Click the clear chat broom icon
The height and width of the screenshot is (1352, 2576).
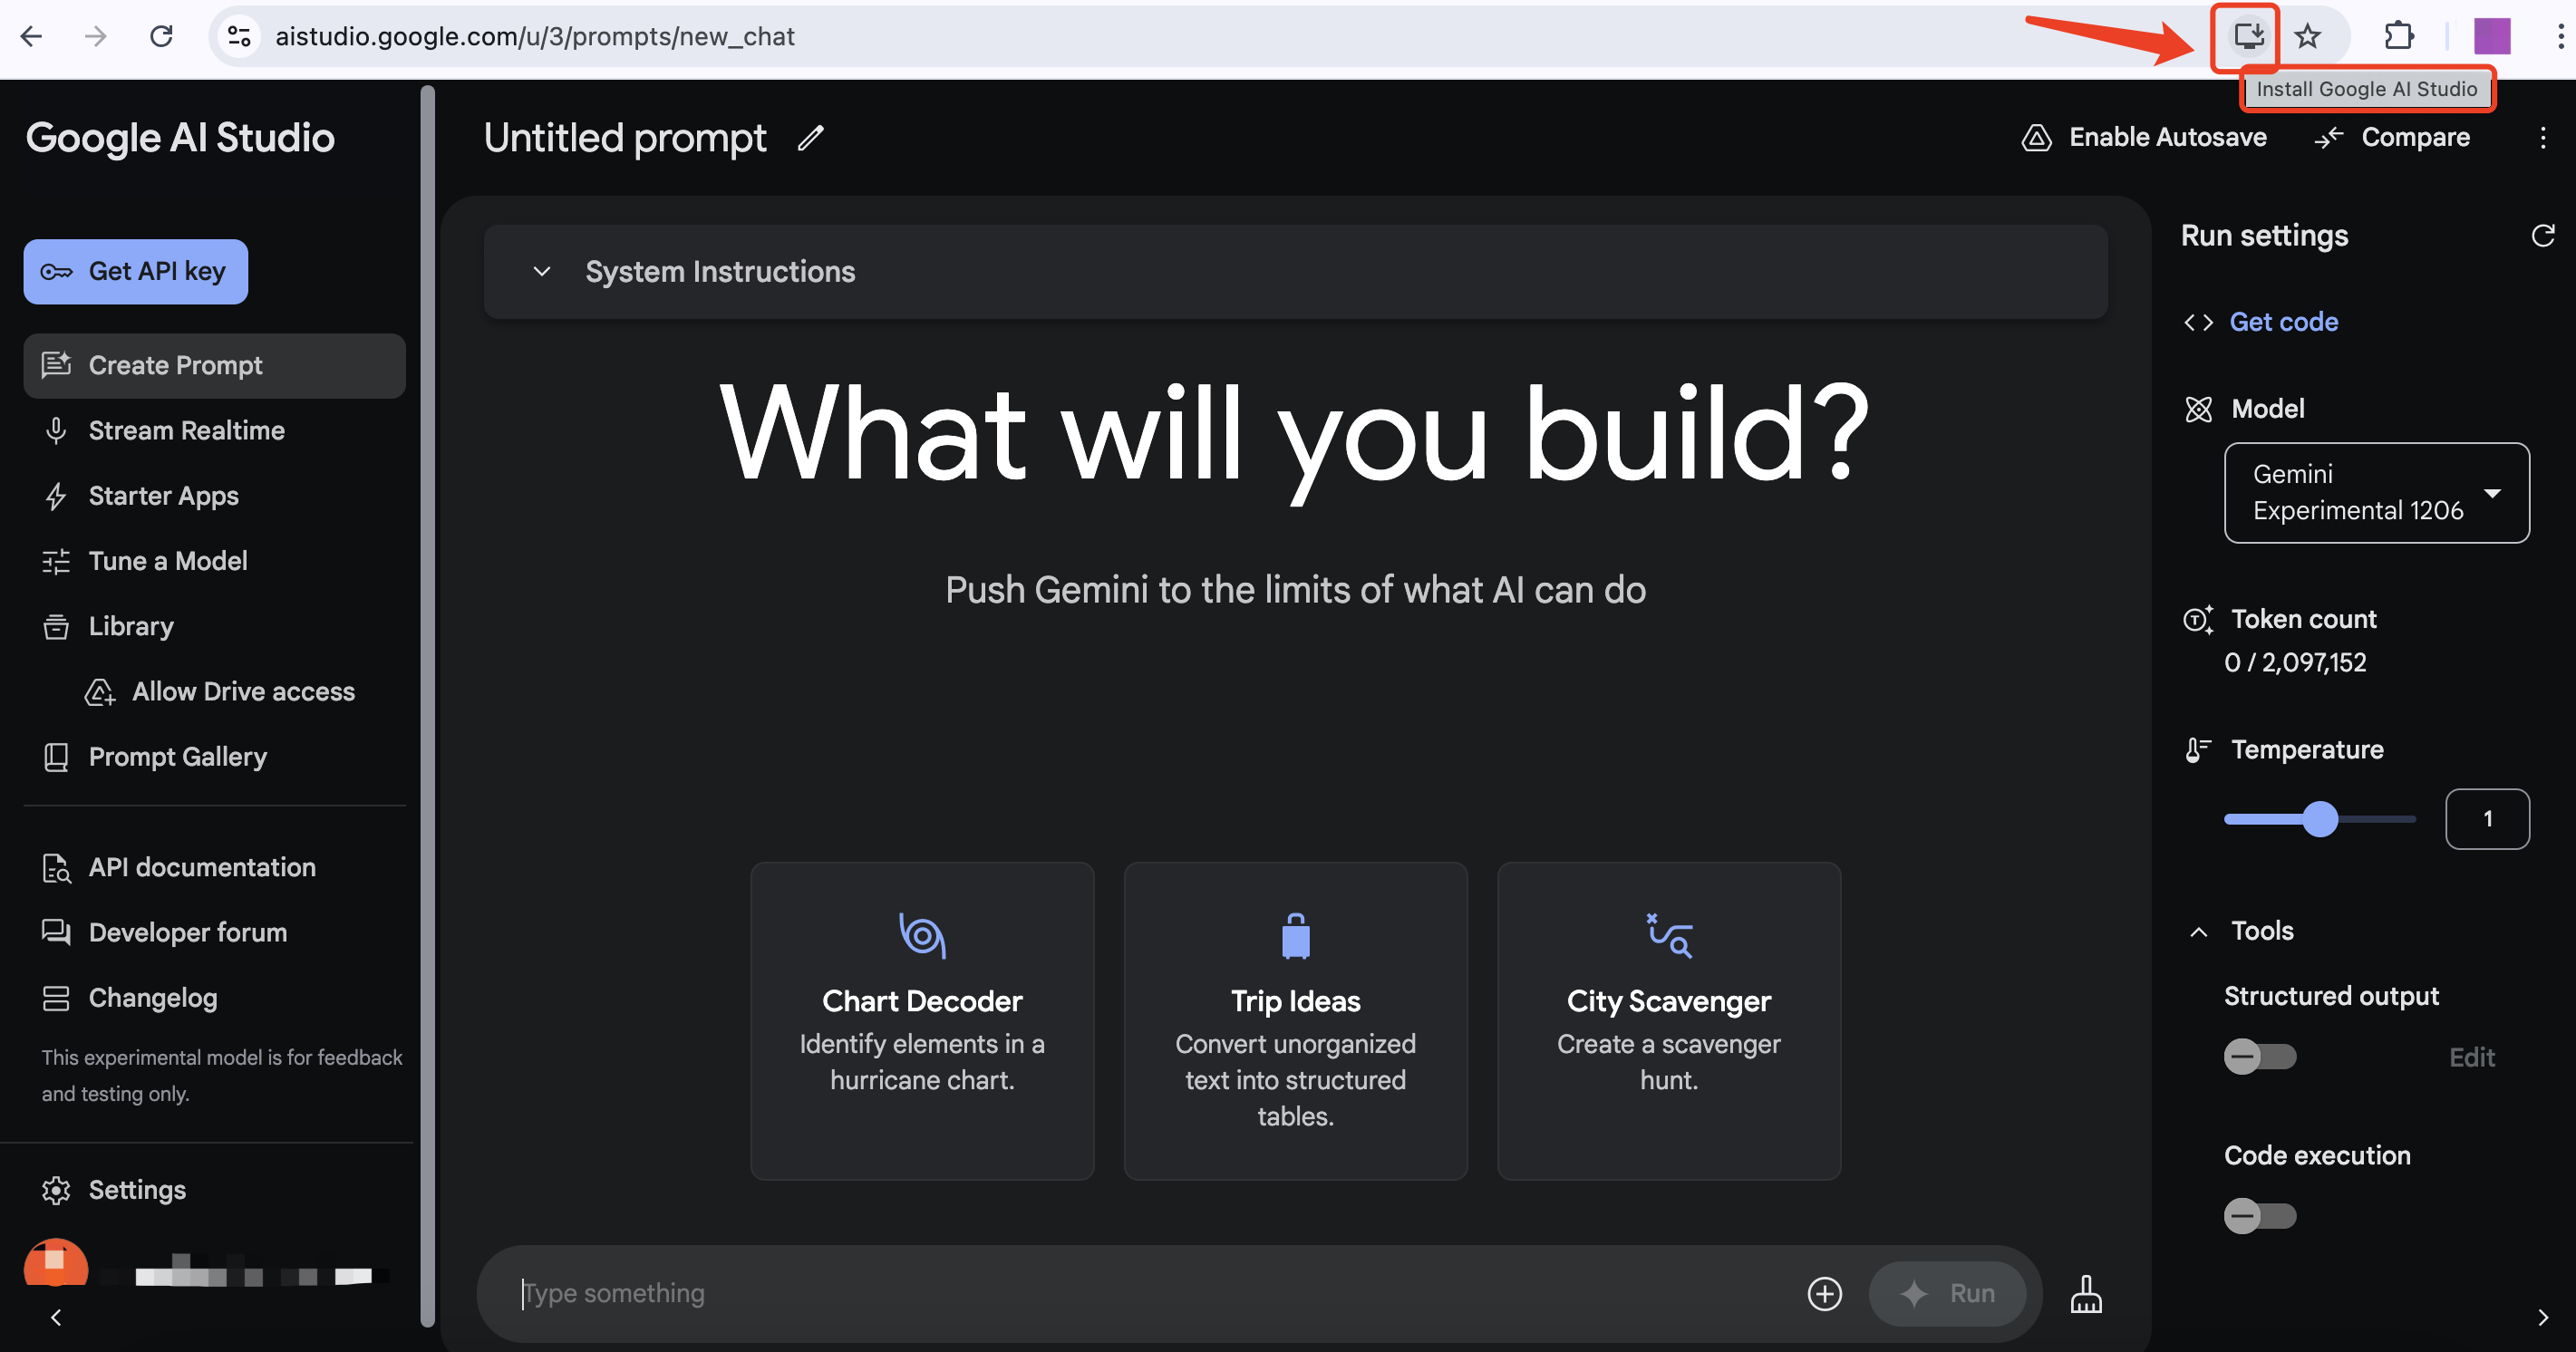pos(2085,1293)
